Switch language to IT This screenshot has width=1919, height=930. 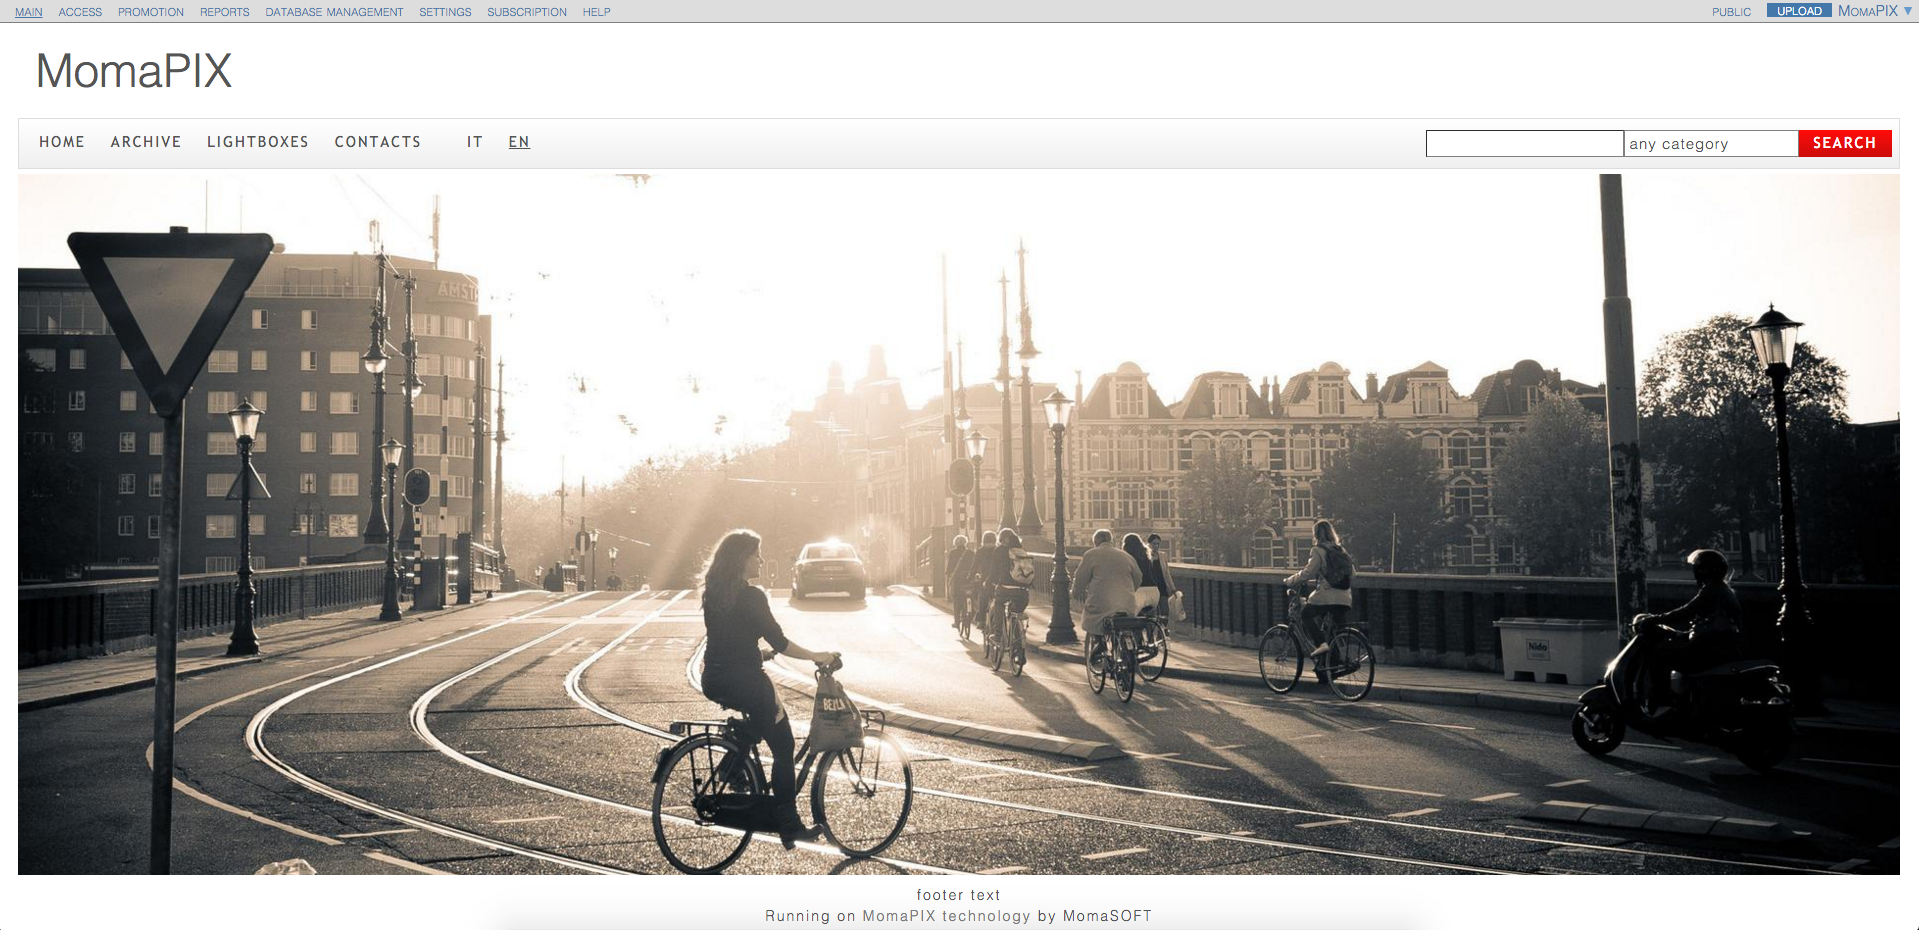[475, 142]
